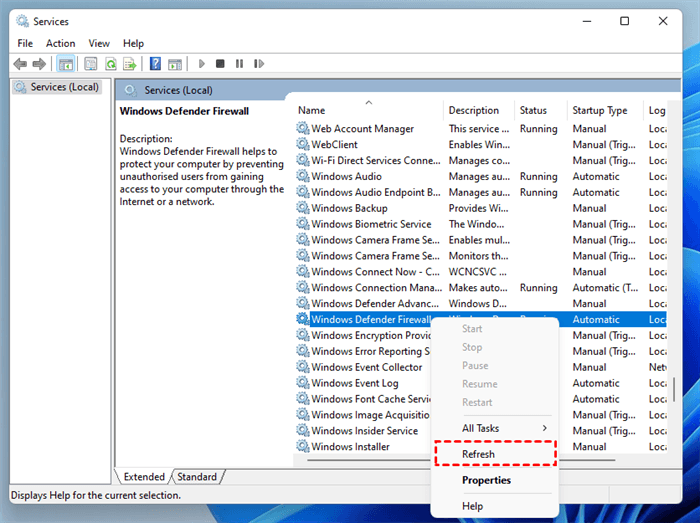Switch to the Standard tab
The width and height of the screenshot is (700, 523).
tap(197, 477)
